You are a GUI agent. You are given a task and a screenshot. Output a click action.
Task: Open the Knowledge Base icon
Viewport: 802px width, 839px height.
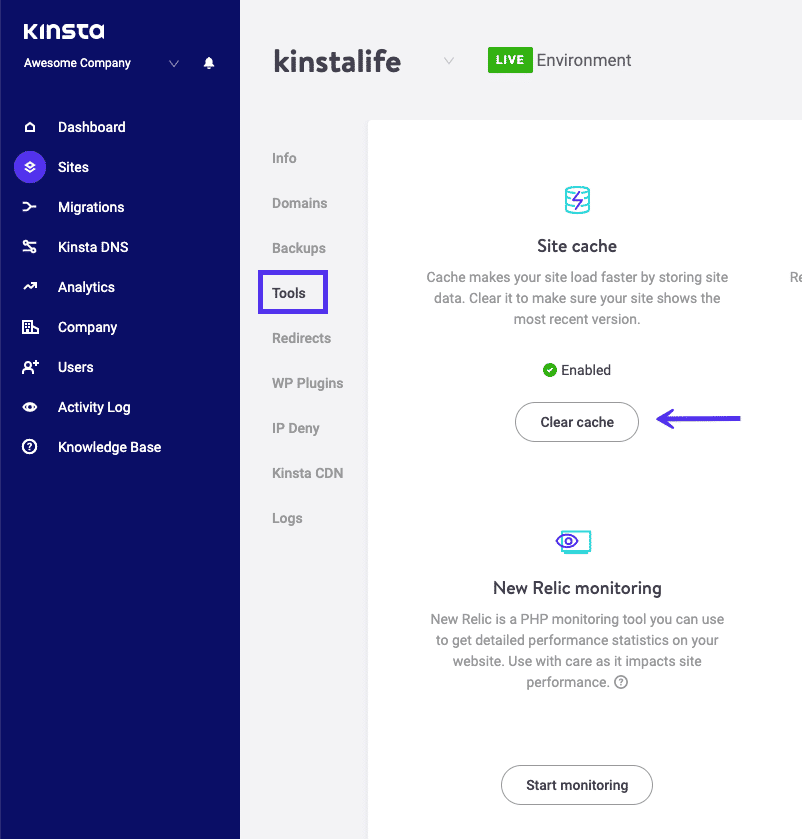(29, 447)
